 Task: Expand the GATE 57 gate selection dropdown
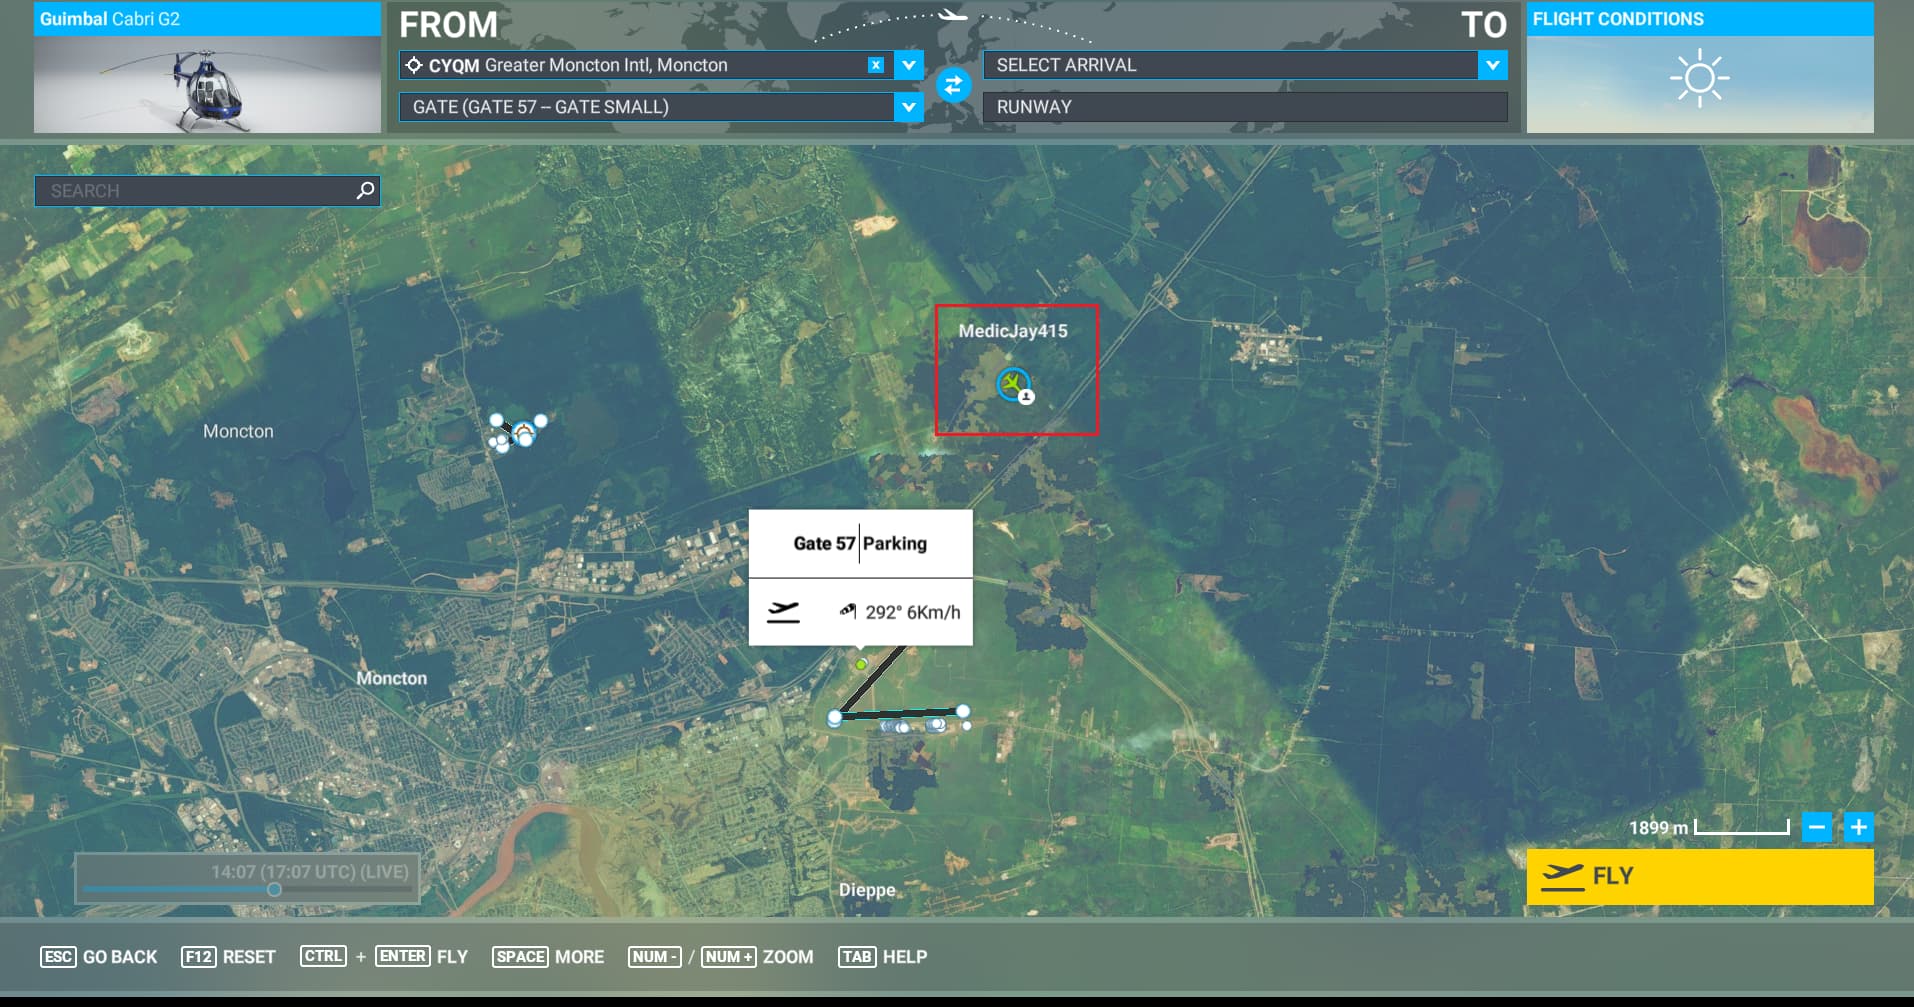[907, 107]
